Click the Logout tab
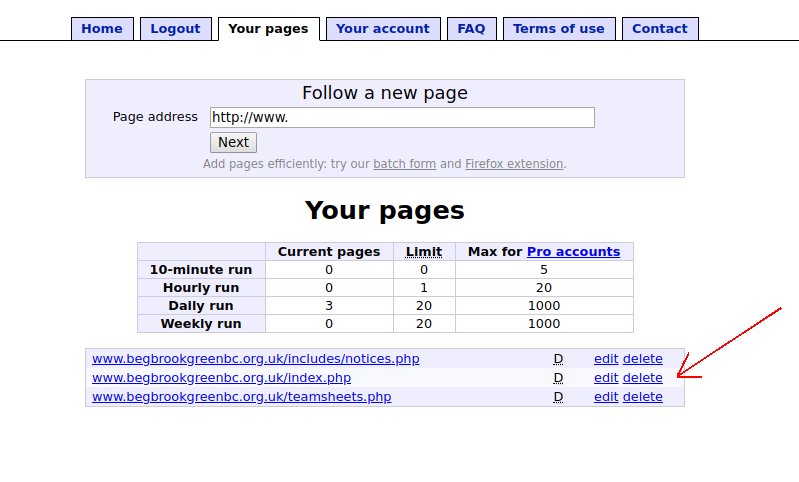799x482 pixels. pyautogui.click(x=175, y=29)
